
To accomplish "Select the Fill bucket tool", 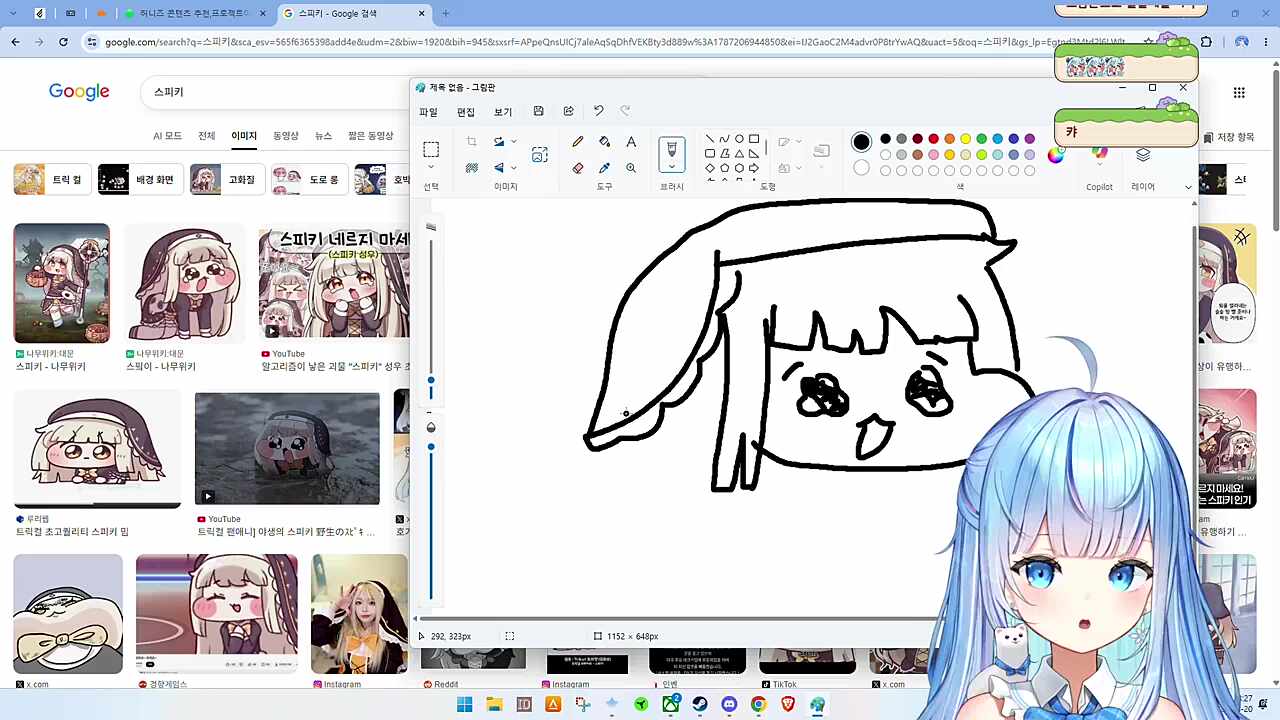I will (604, 142).
